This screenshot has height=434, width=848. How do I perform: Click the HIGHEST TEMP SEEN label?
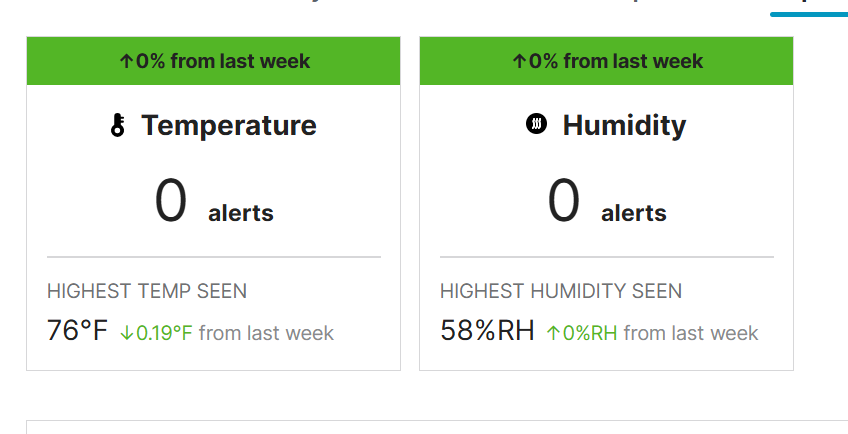(x=147, y=292)
